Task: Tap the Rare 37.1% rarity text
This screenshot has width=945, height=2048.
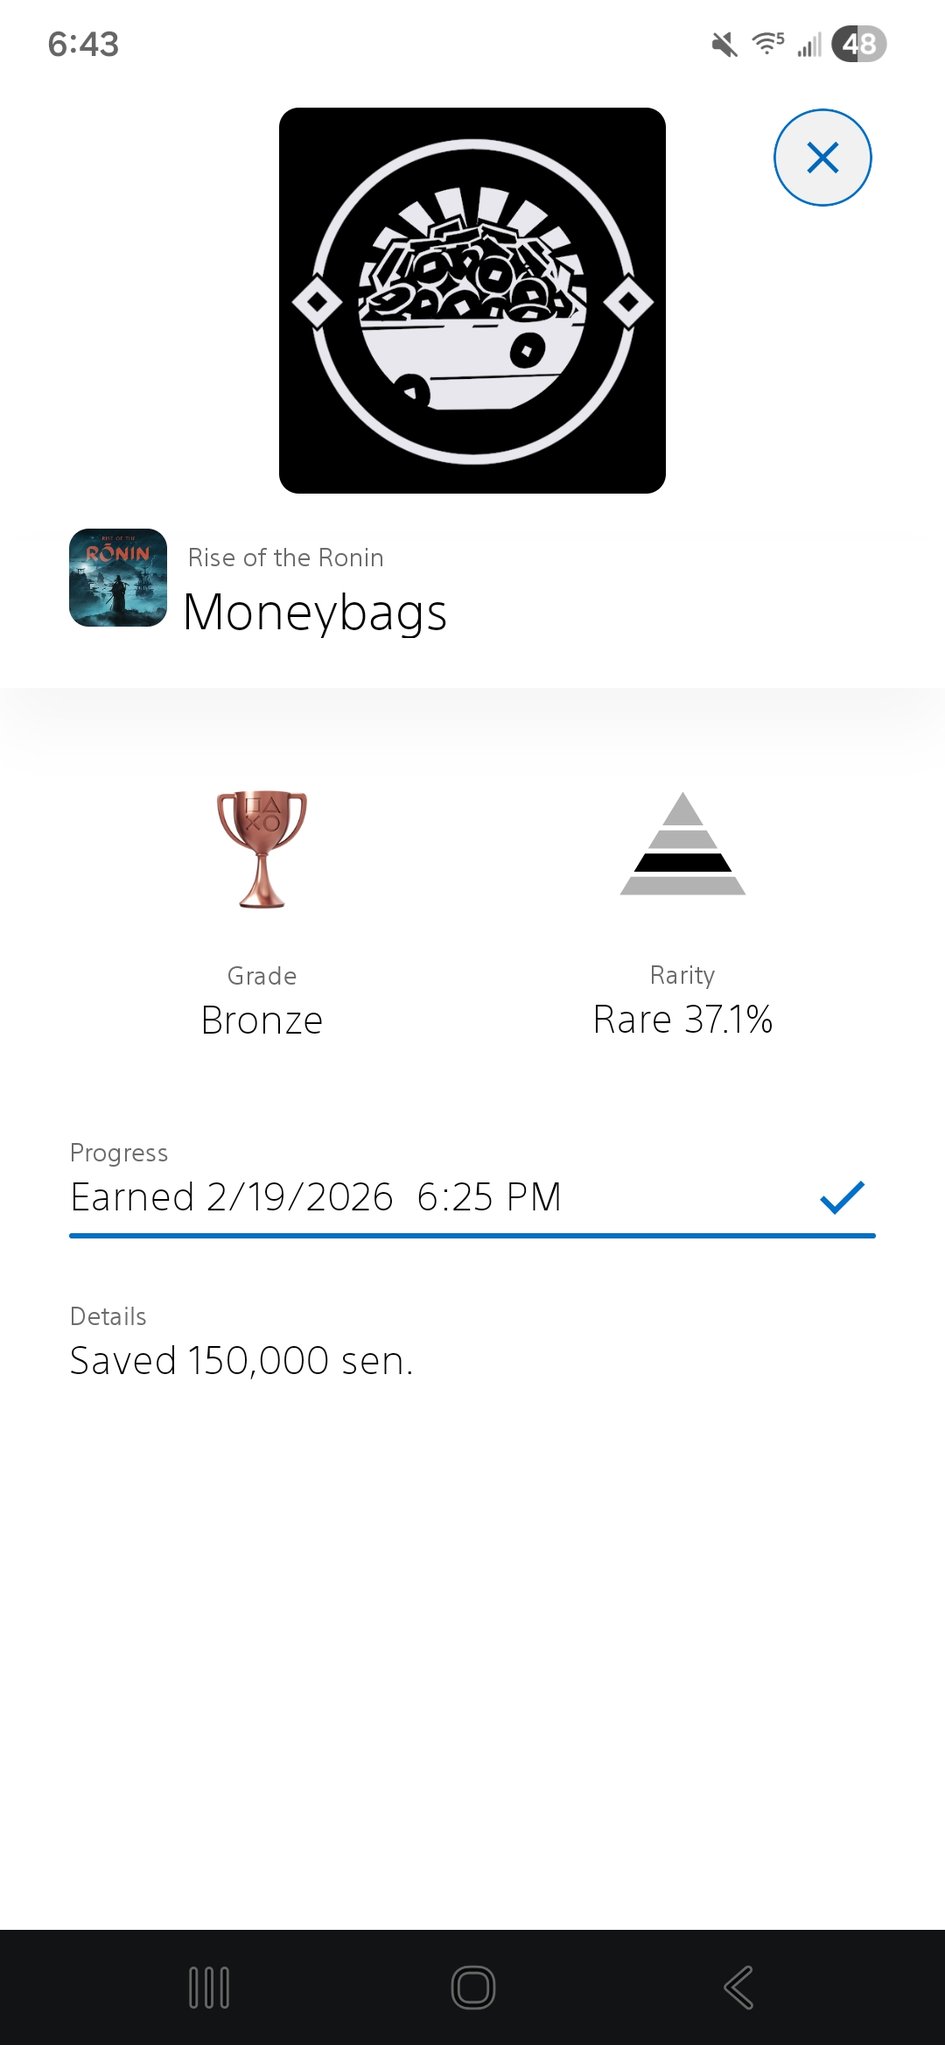Action: click(683, 1020)
